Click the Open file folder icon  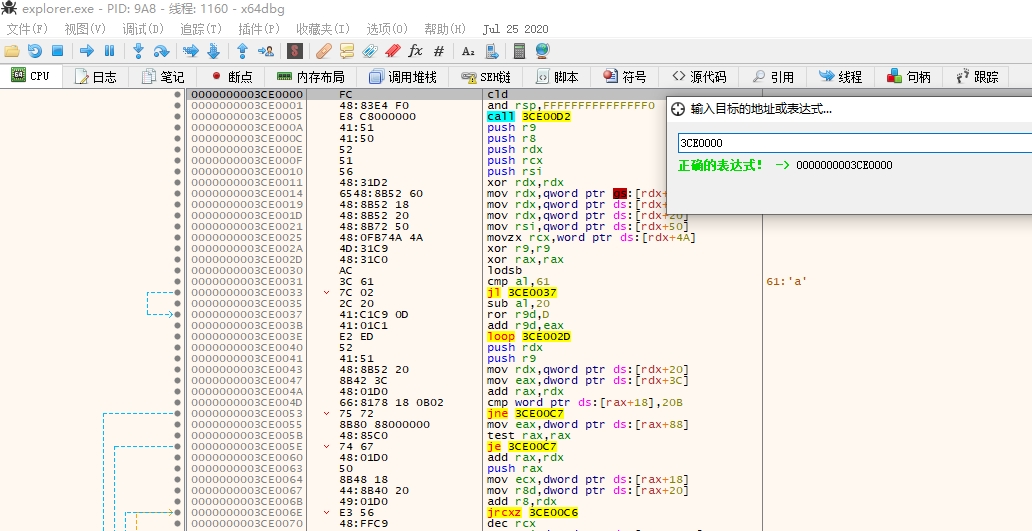[x=12, y=50]
